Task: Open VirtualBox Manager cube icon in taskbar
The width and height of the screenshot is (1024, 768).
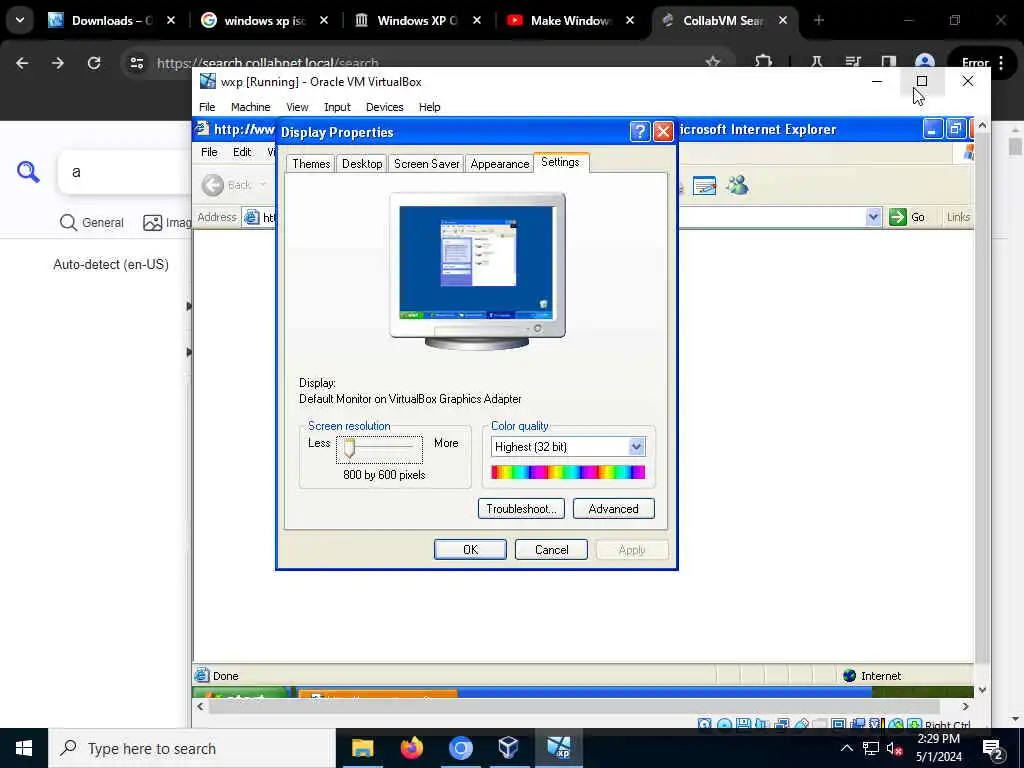Action: click(x=509, y=748)
